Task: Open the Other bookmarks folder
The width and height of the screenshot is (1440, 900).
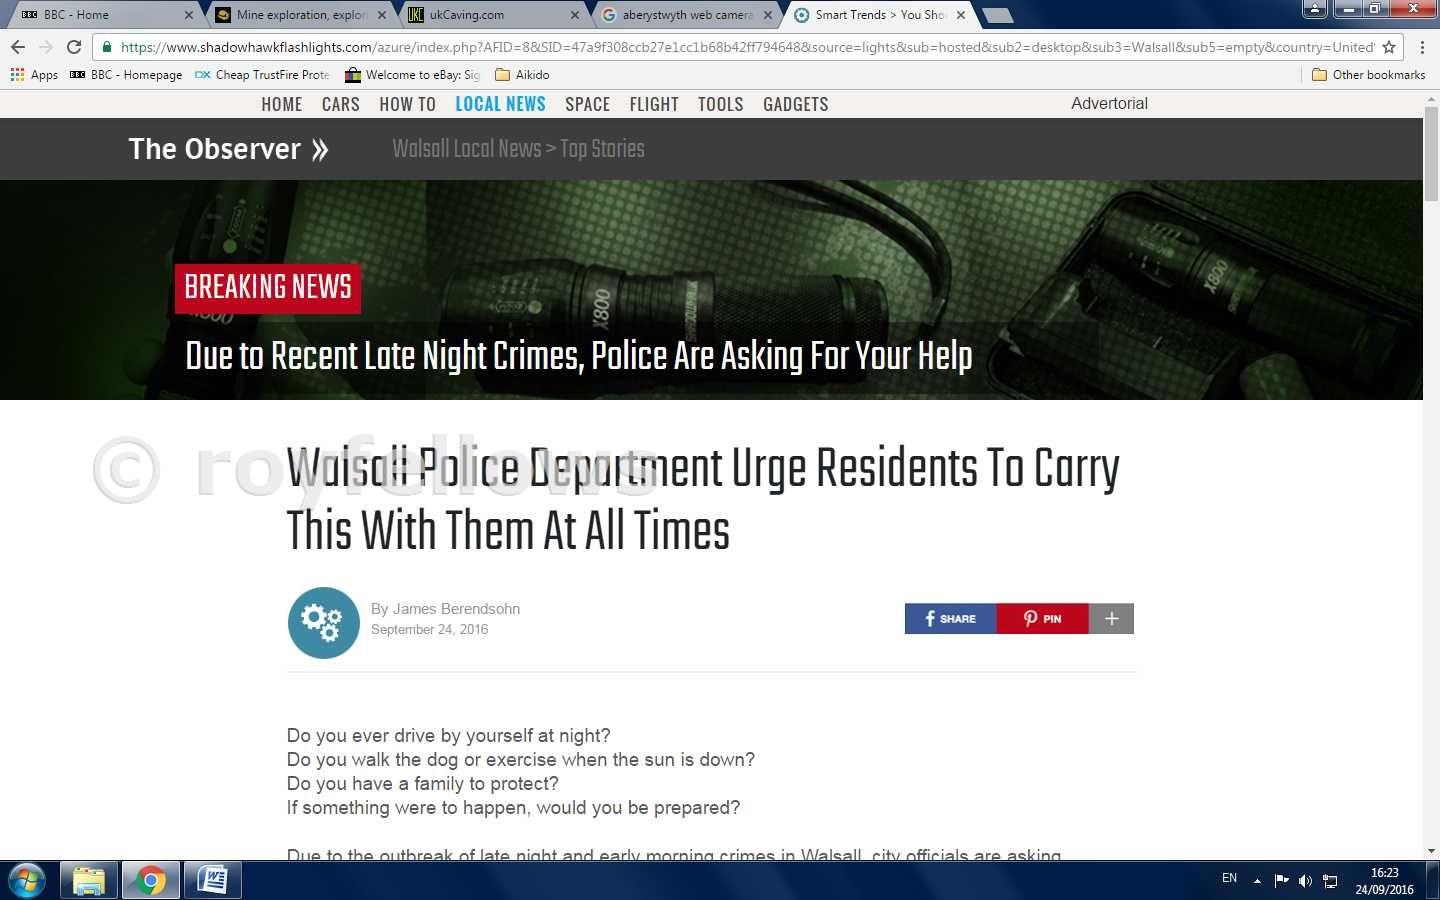Action: point(1368,75)
